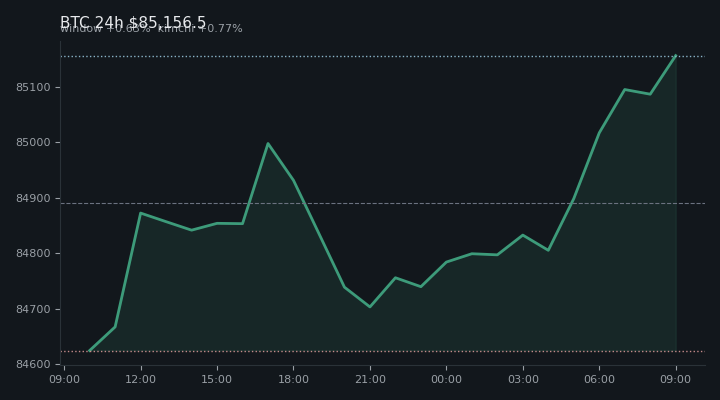Select the 21:00 time axis label
The image size is (720, 400).
[370, 379]
